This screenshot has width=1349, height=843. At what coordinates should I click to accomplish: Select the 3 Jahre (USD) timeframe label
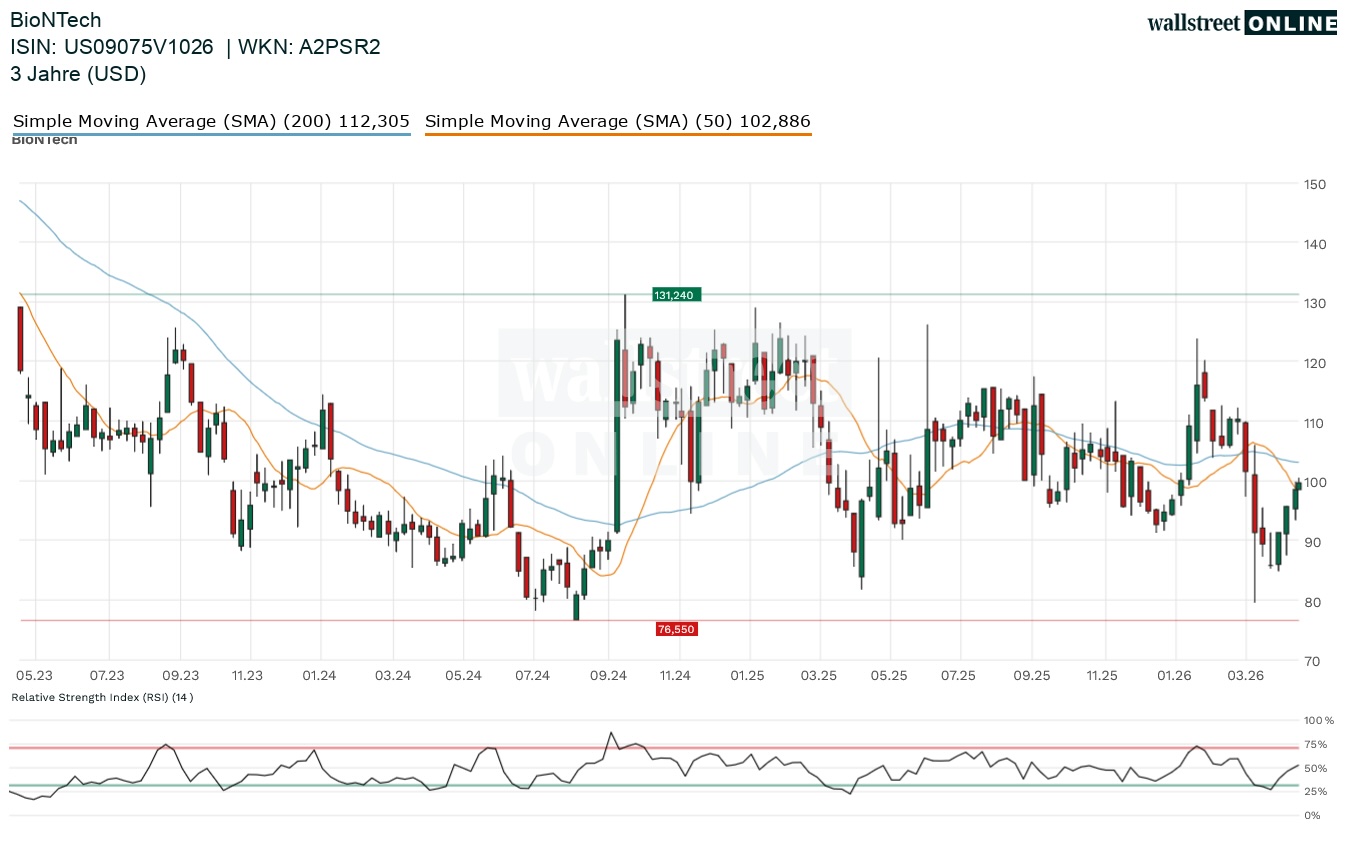(x=78, y=73)
